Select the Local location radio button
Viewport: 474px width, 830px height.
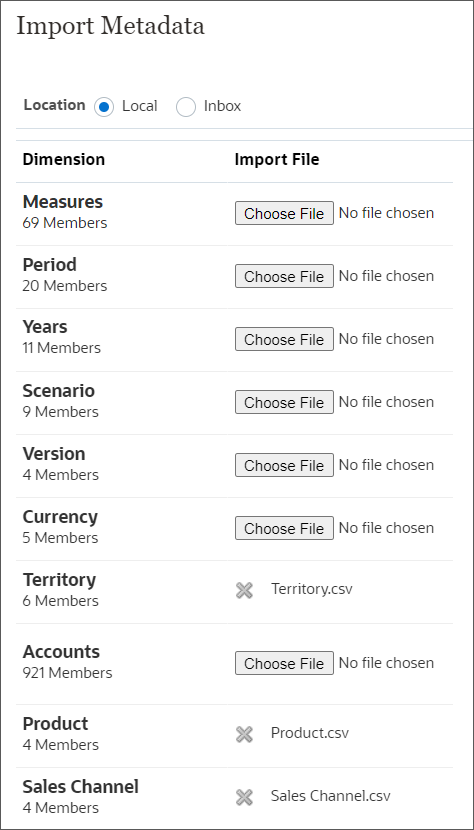[x=104, y=107]
